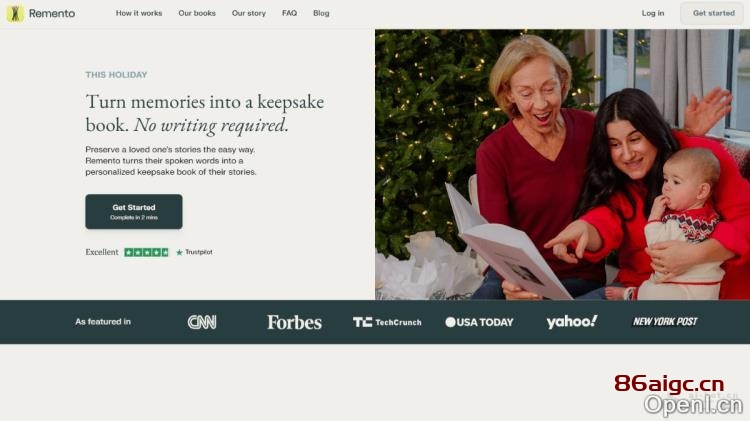The height and width of the screenshot is (421, 750).
Task: Visit the Blog page
Action: [321, 13]
